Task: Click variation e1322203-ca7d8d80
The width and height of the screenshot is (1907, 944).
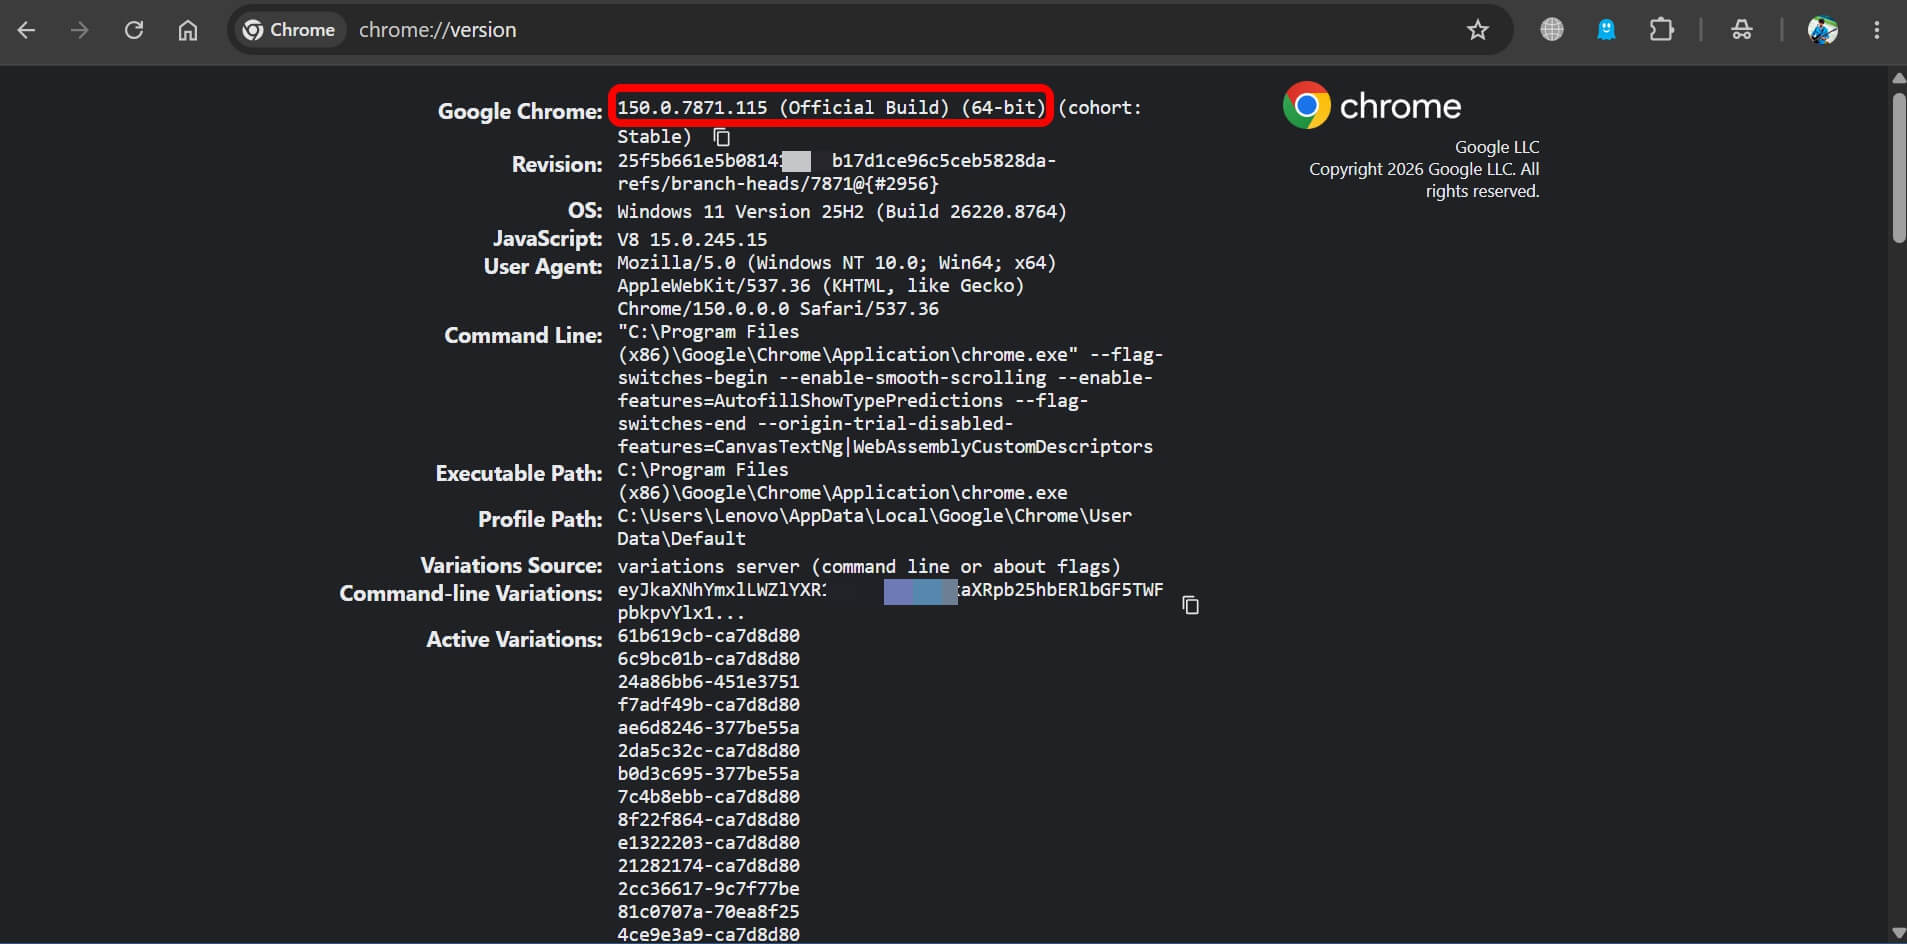Action: tap(708, 842)
